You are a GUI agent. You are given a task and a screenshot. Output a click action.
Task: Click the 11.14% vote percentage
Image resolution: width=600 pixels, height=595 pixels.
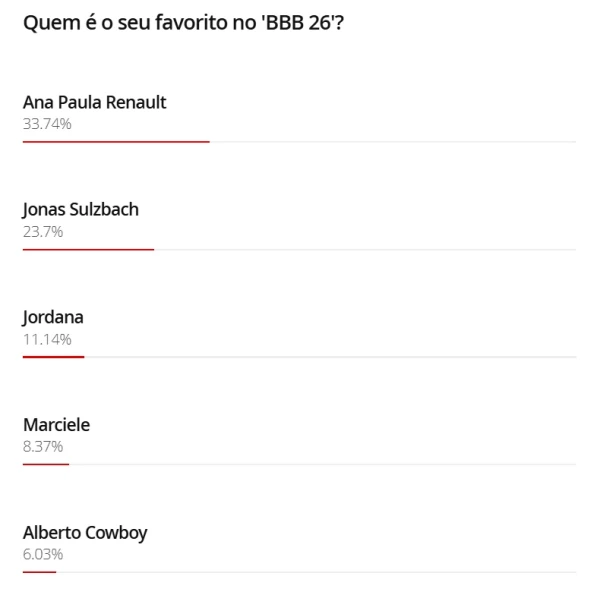click(x=47, y=339)
